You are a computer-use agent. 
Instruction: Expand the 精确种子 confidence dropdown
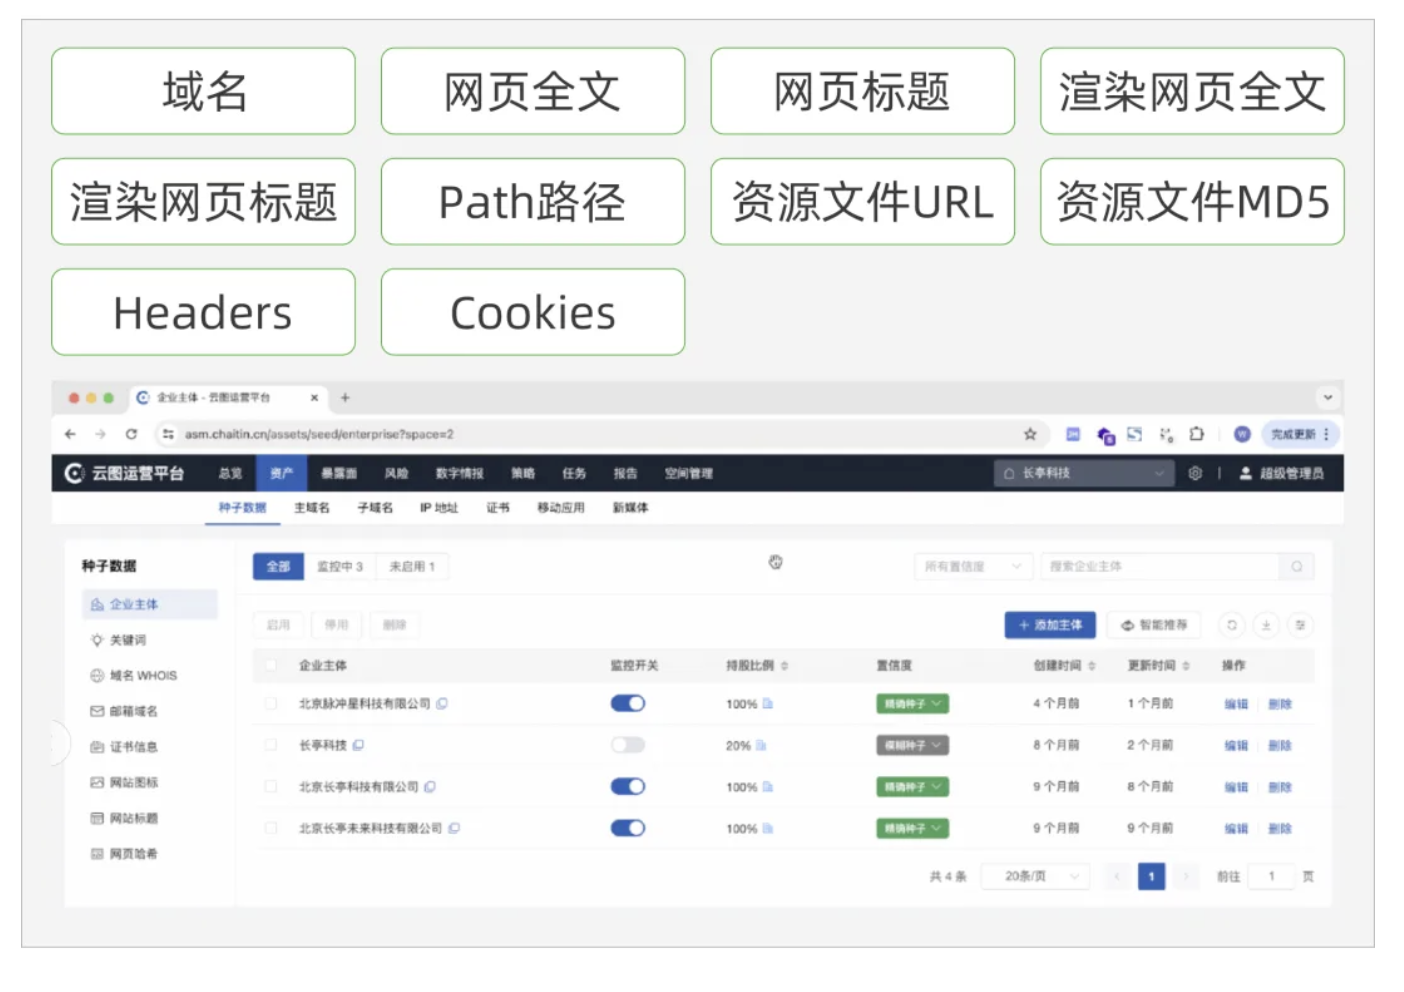coord(912,703)
